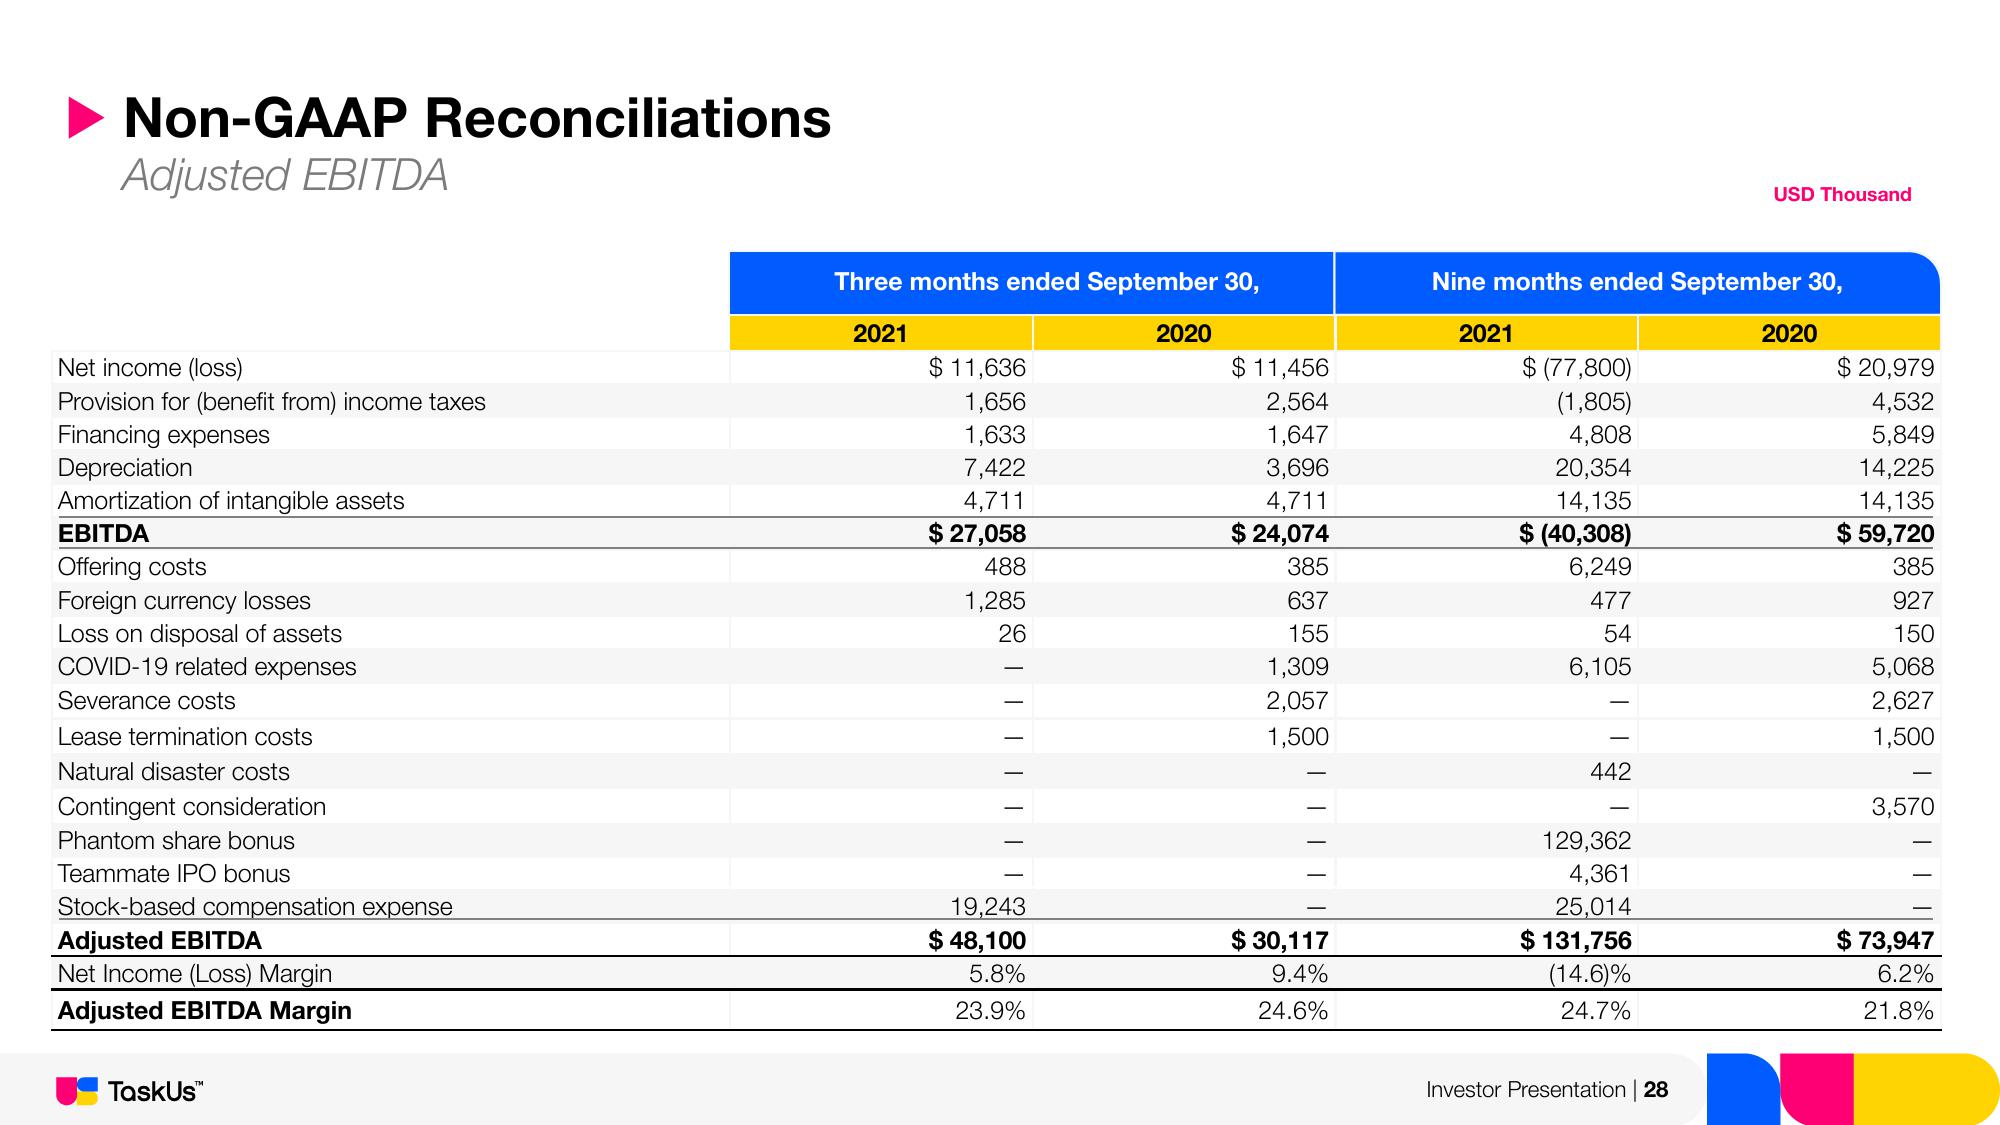The height and width of the screenshot is (1125, 2000).
Task: Click 'Amortization of intangible assets' label
Action: [x=231, y=501]
